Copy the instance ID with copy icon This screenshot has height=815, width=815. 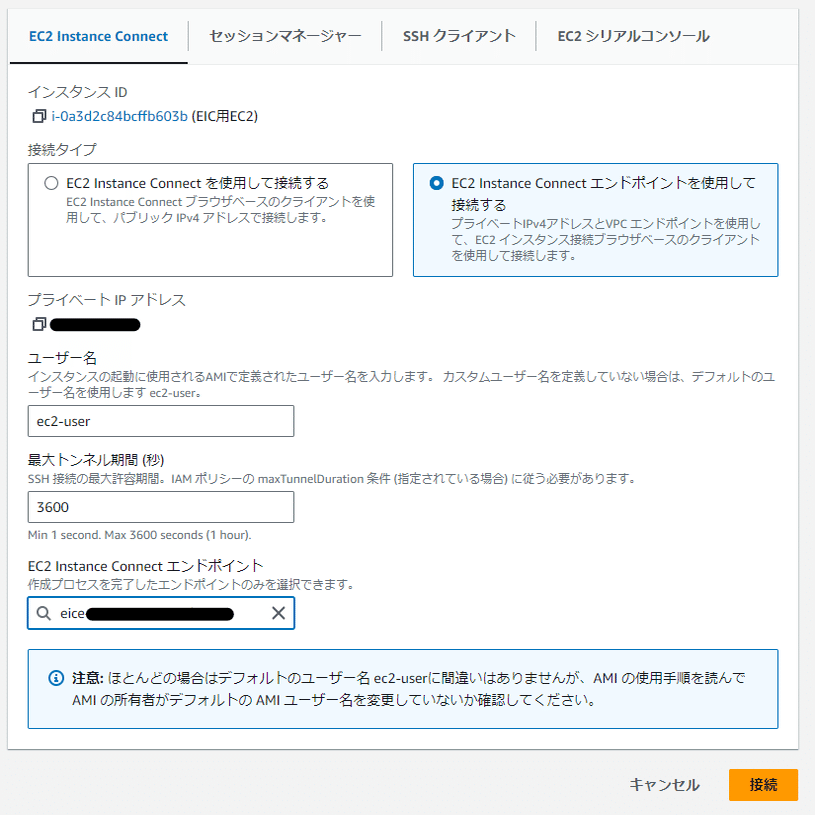[39, 116]
